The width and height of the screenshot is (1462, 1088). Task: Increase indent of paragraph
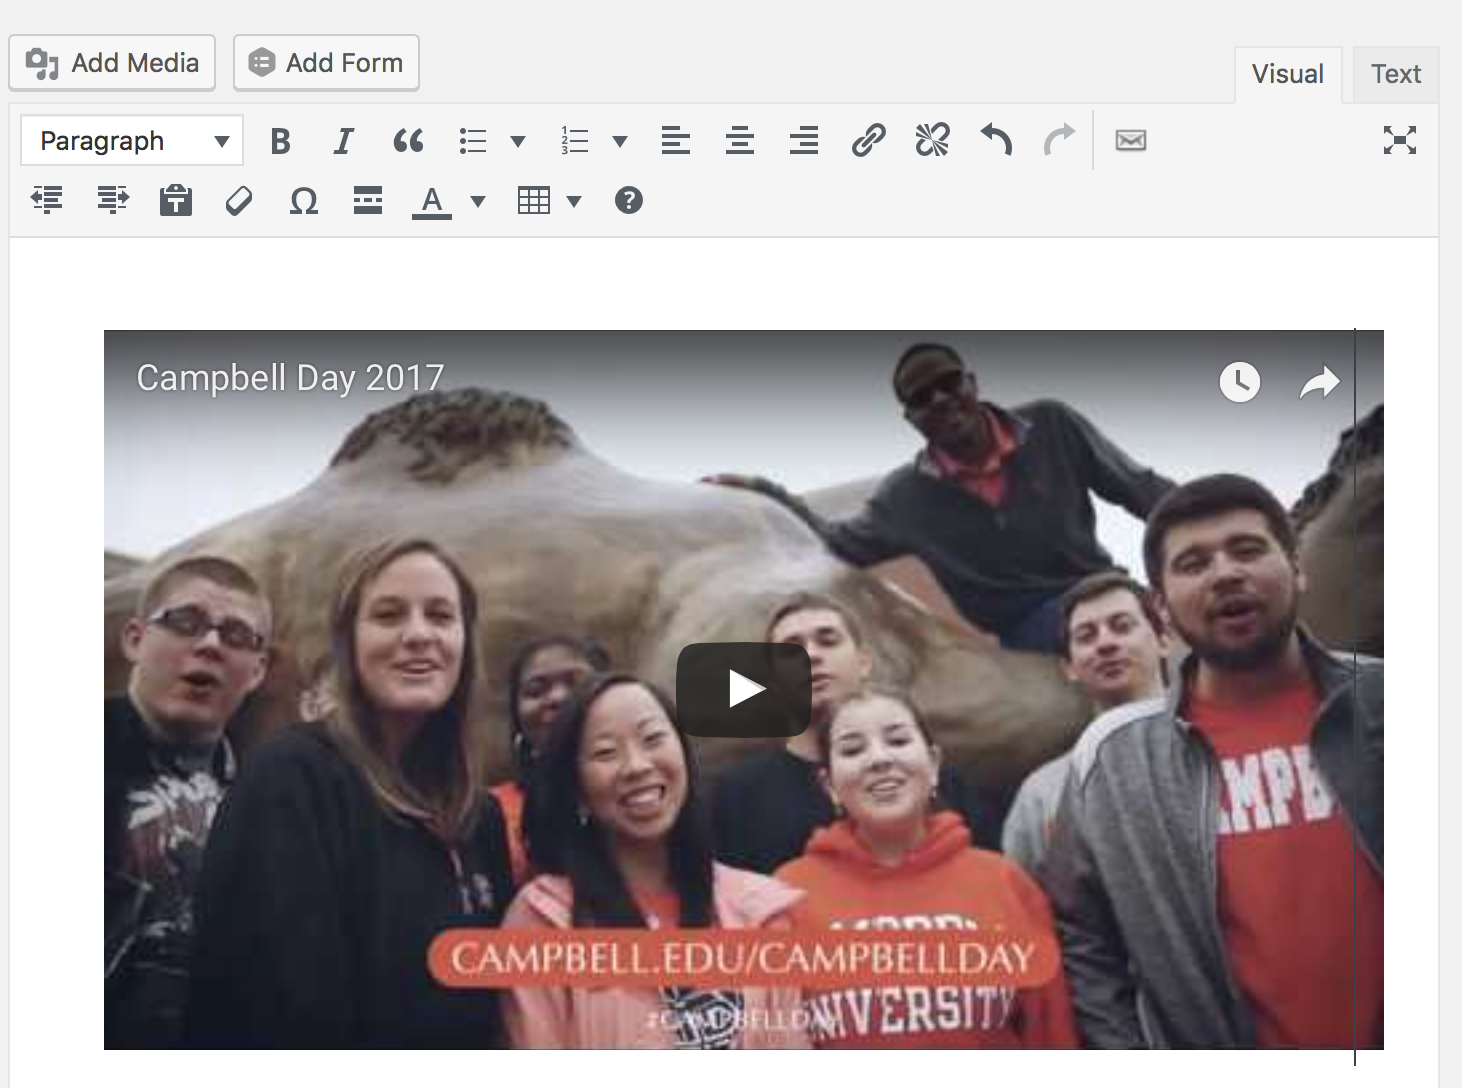(x=112, y=201)
